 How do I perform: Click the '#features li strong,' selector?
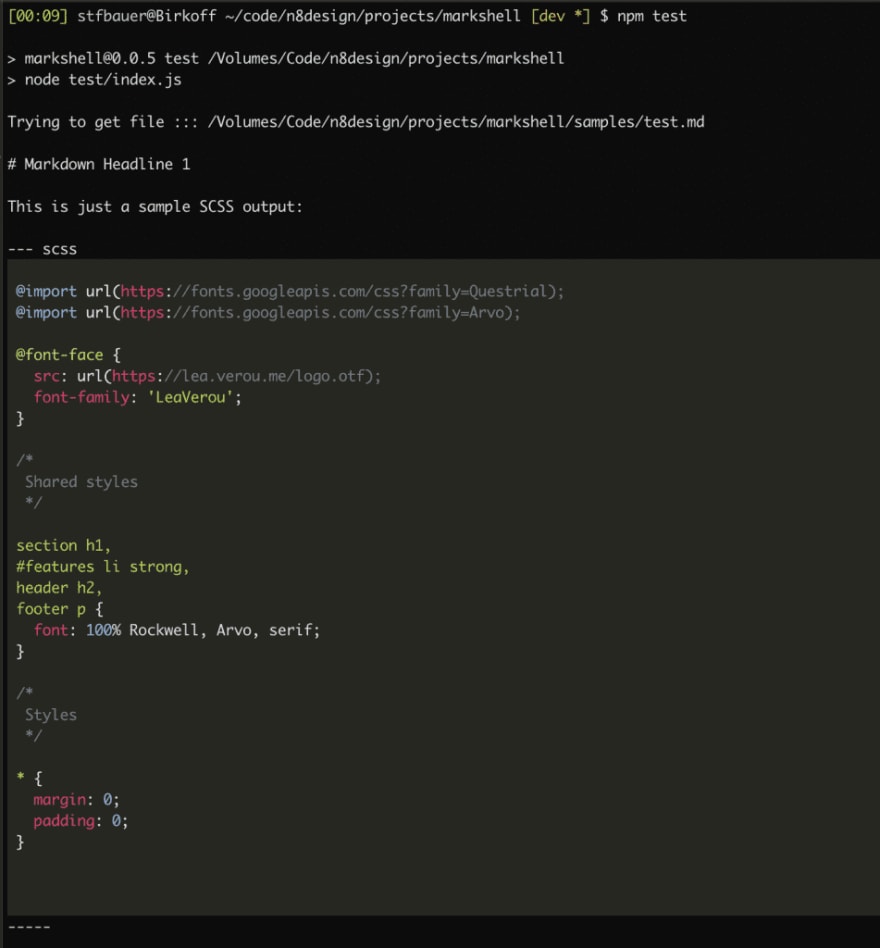pyautogui.click(x=103, y=567)
